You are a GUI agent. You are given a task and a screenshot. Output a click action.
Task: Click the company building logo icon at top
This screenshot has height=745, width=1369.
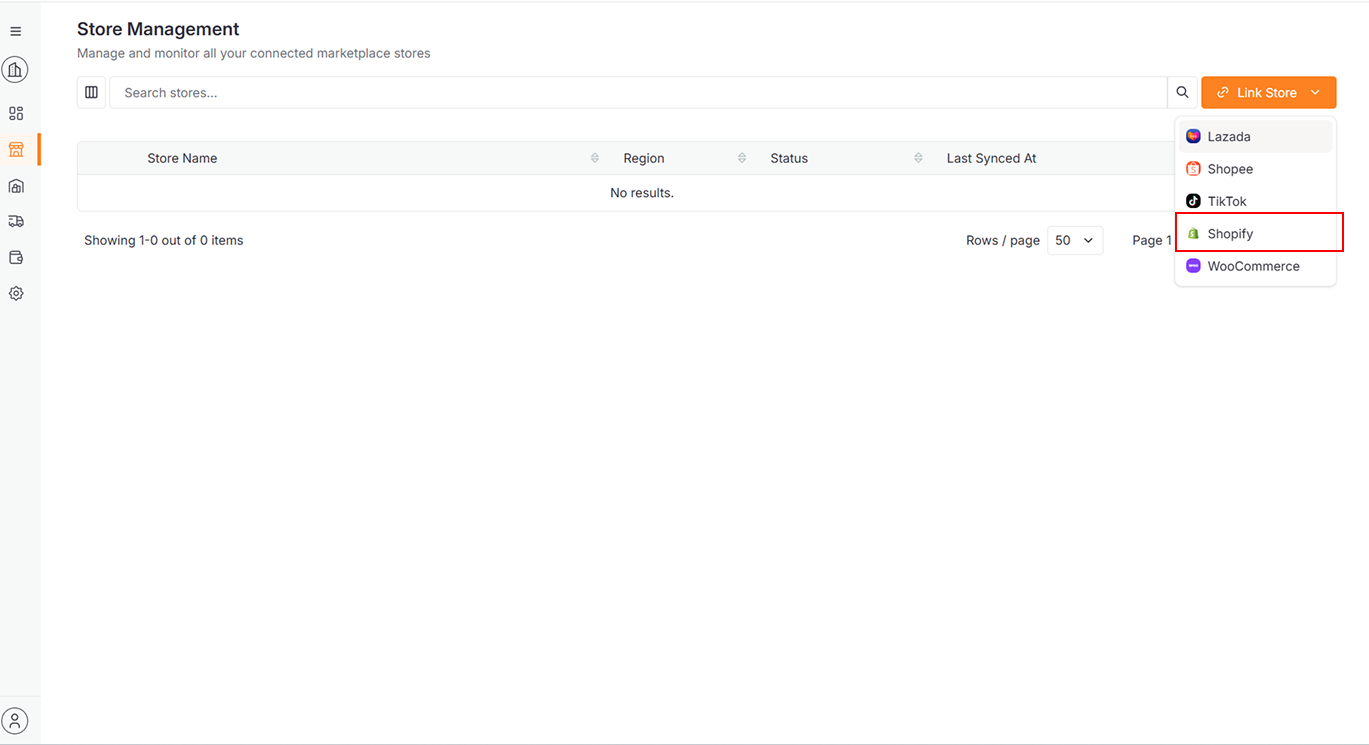coord(15,69)
